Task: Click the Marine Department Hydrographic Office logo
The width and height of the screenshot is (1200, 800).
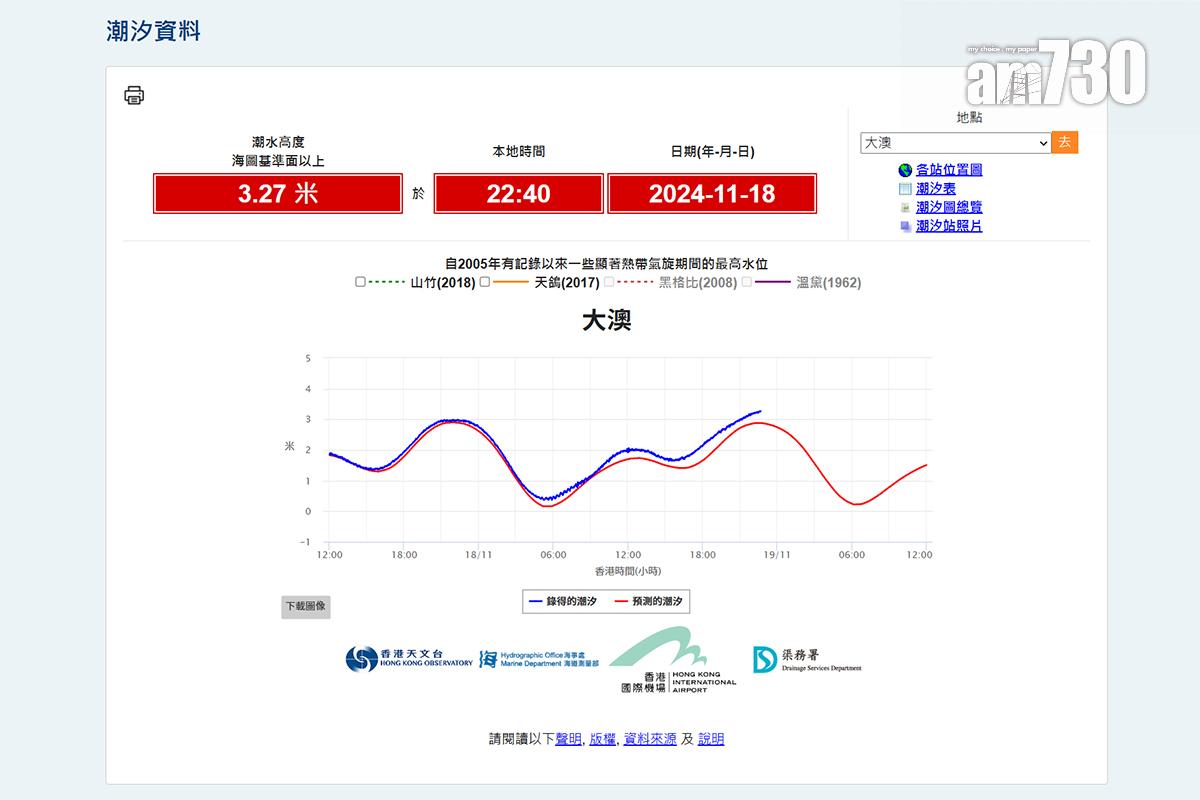Action: pos(540,658)
